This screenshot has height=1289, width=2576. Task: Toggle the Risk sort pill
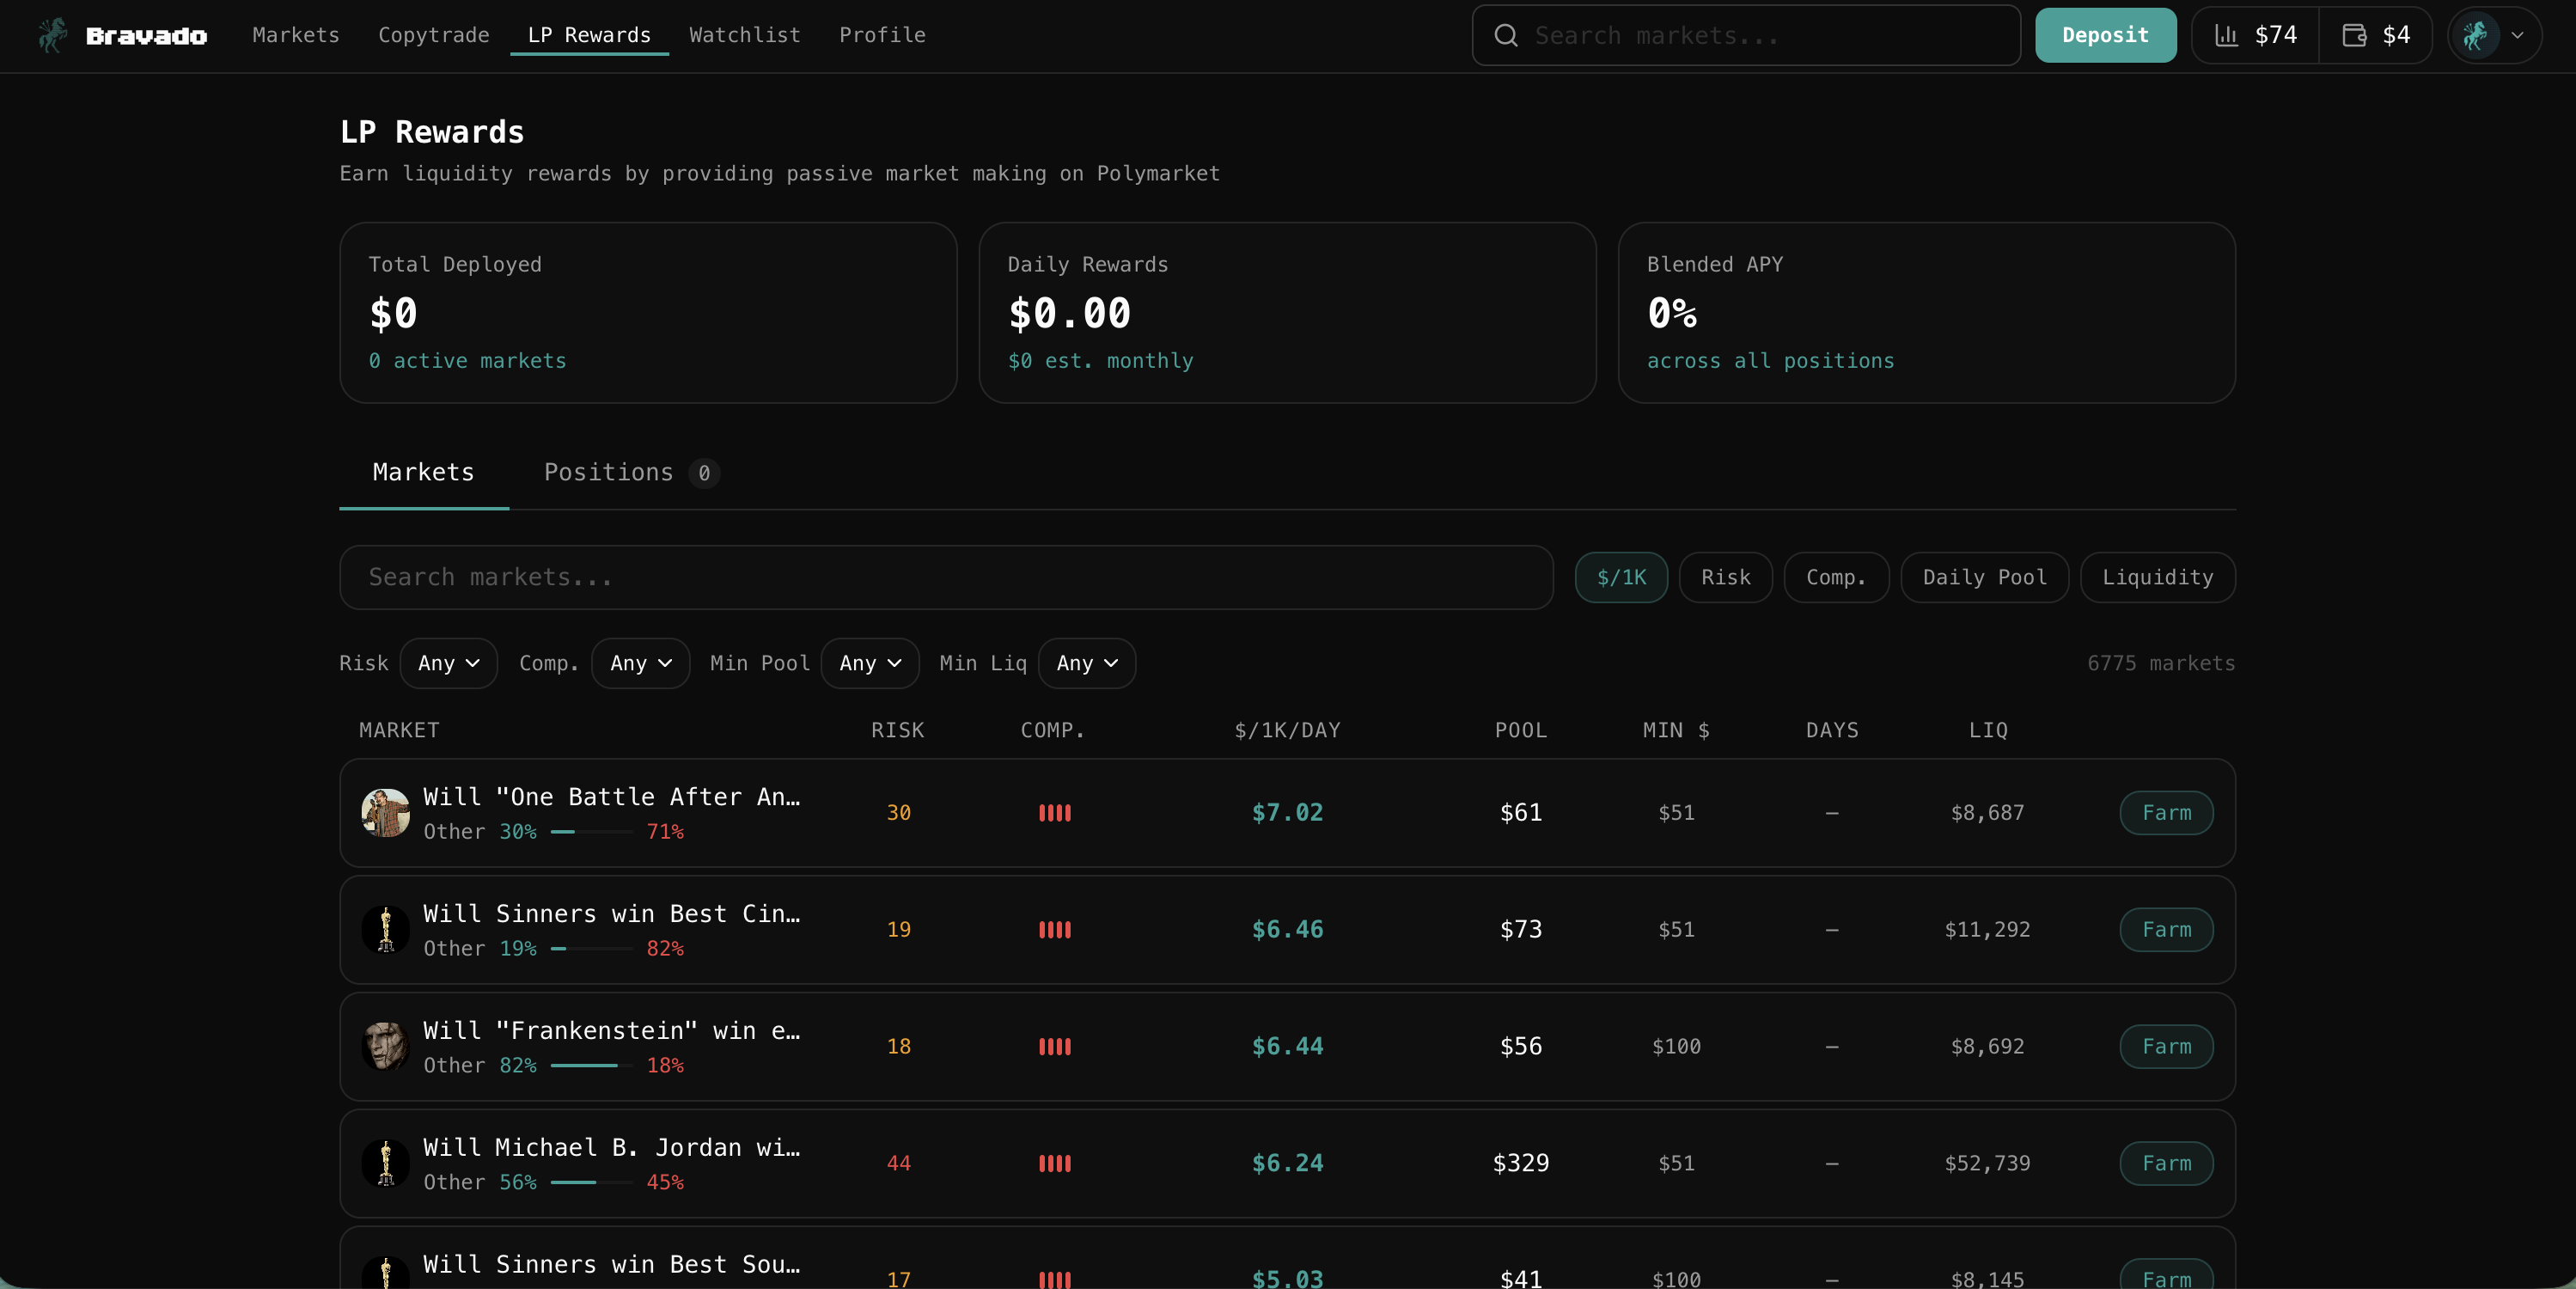tap(1725, 577)
